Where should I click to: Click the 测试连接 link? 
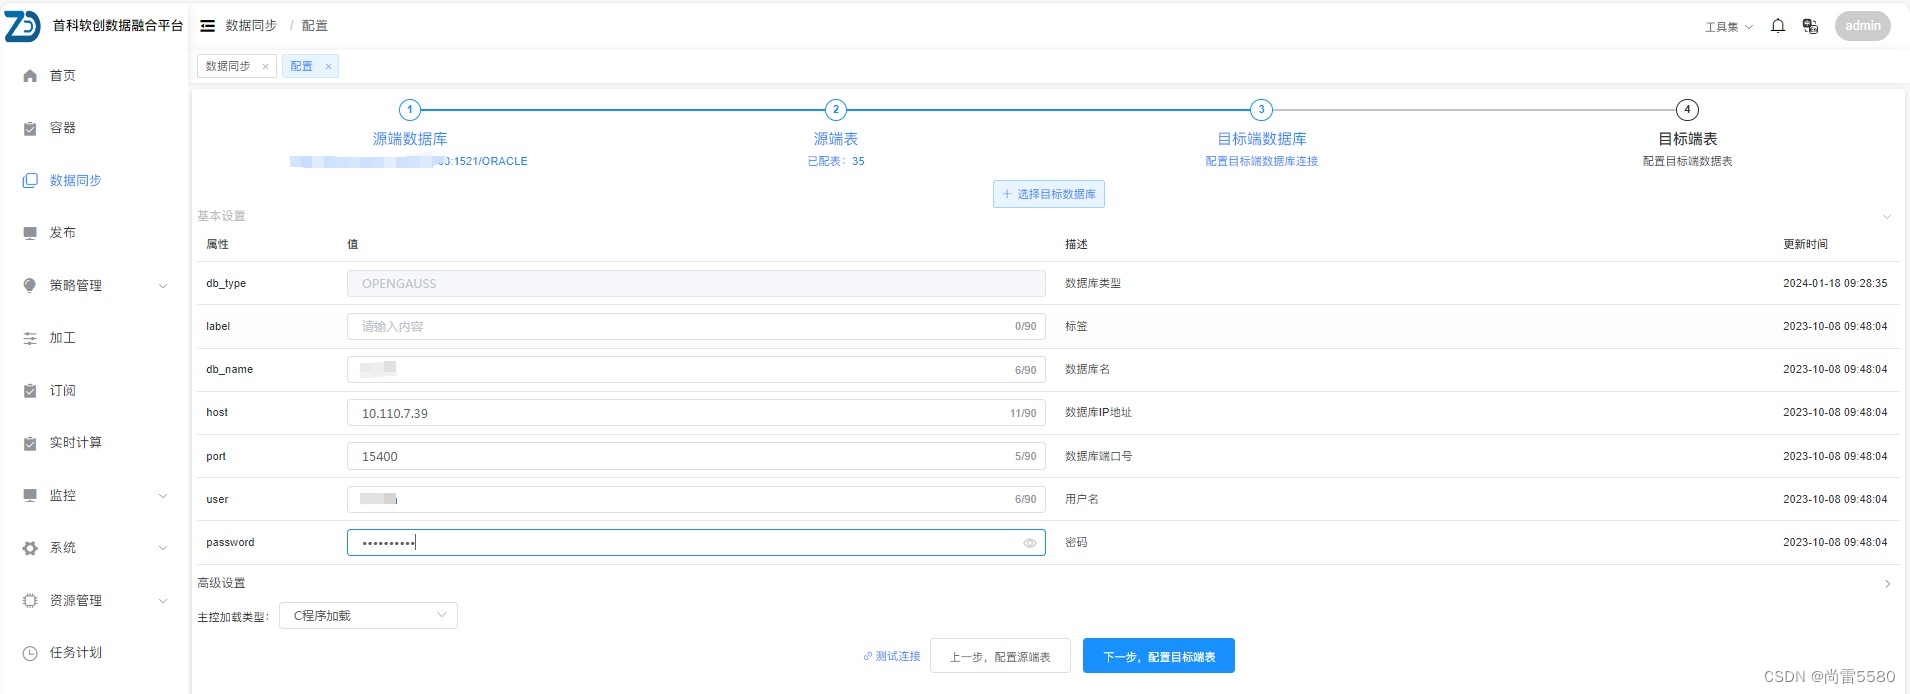pos(892,656)
